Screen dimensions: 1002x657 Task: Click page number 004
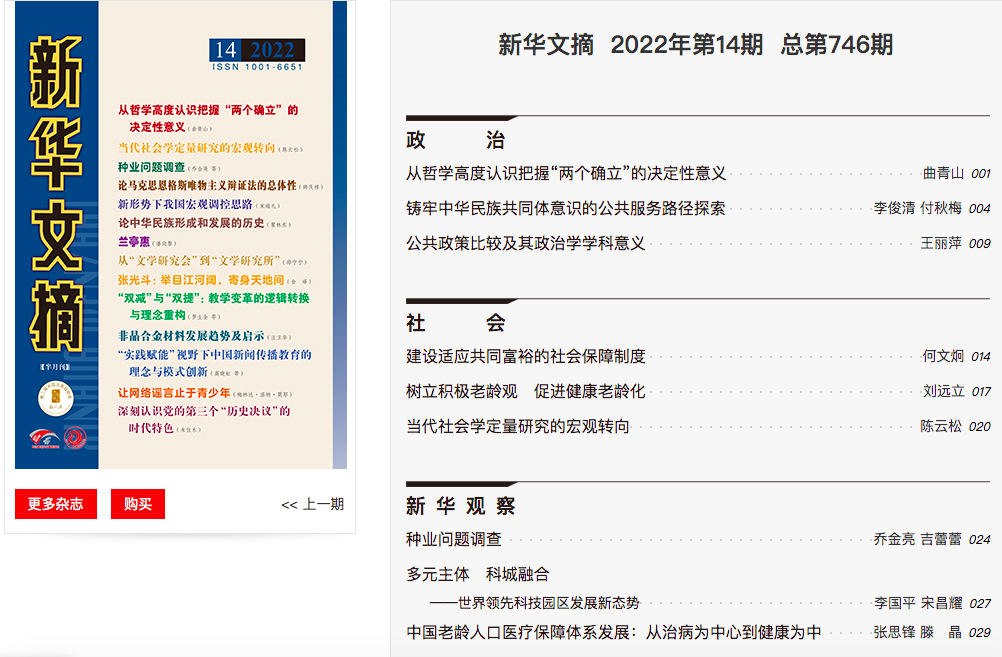coord(980,209)
